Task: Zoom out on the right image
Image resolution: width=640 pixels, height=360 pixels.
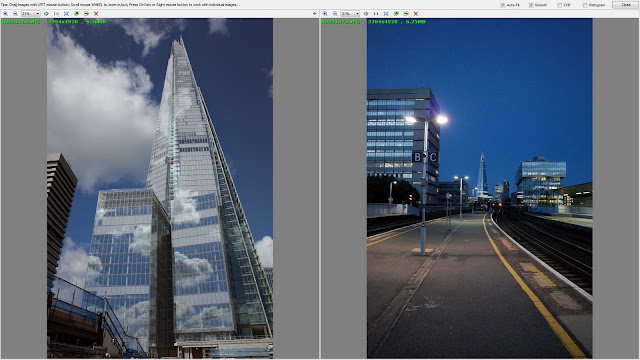Action: [335, 13]
